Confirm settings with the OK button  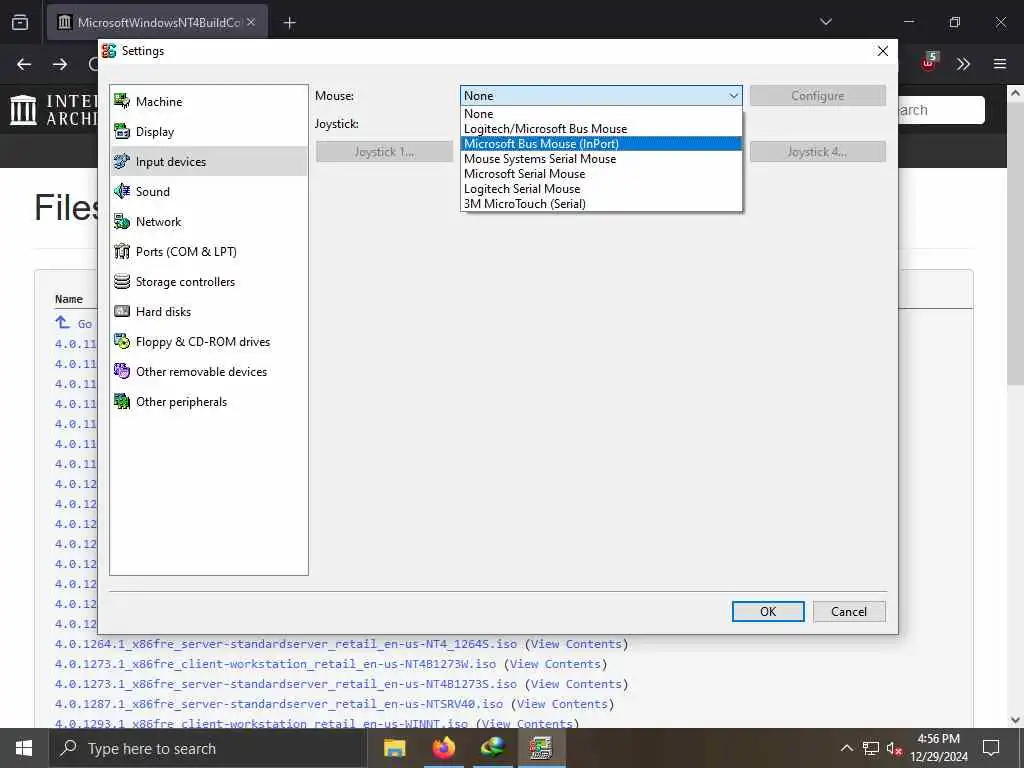tap(768, 611)
